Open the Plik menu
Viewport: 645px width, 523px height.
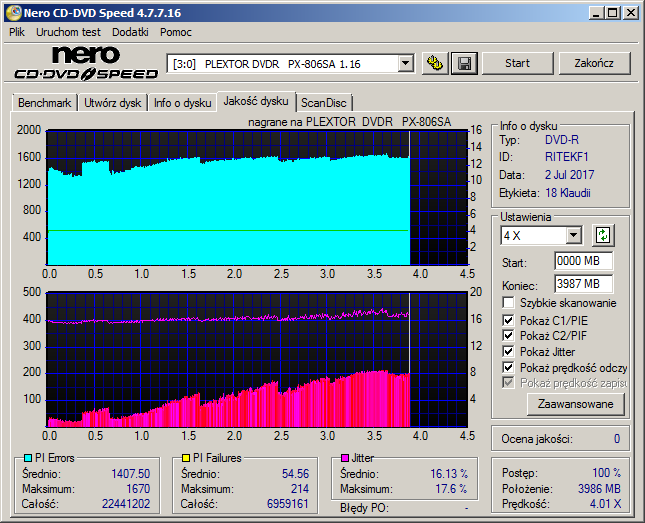tap(17, 32)
